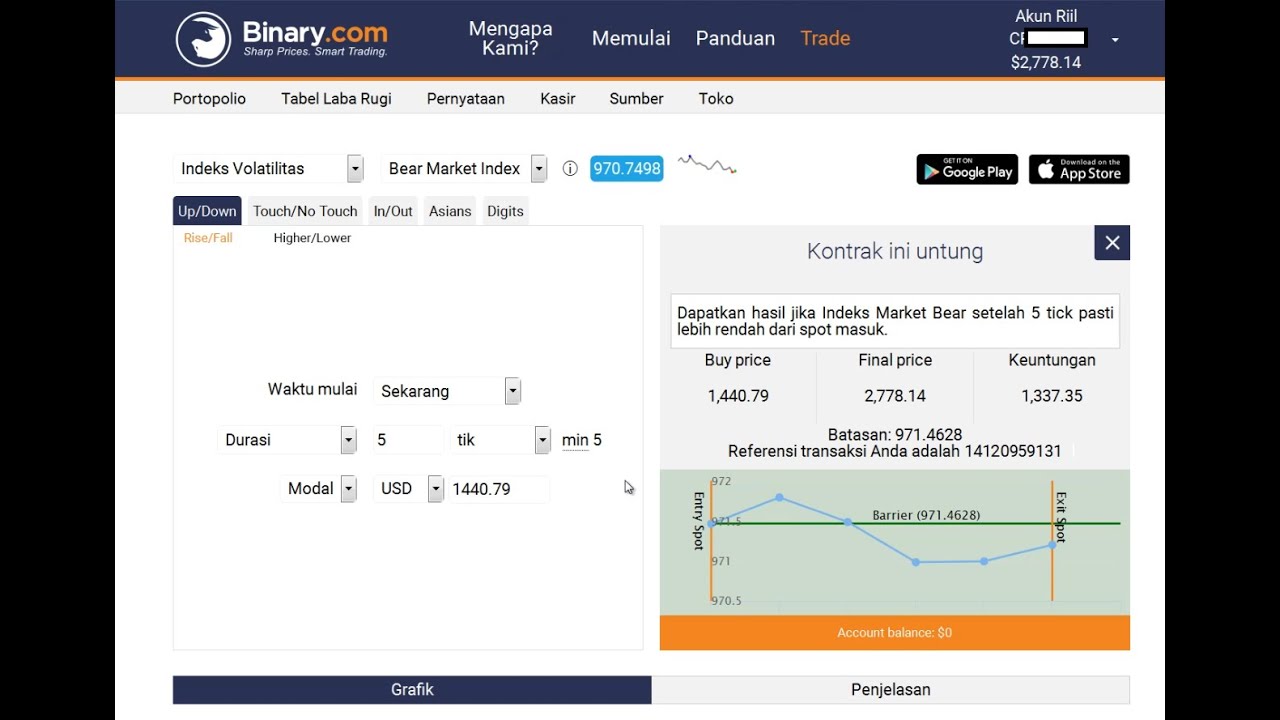Screen dimensions: 1280x720
Task: Switch to the Digits tab
Action: 505,211
